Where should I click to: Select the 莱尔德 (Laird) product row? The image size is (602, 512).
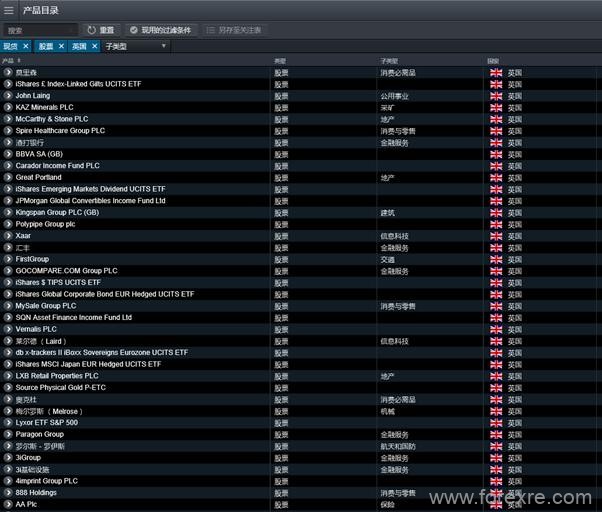(x=41, y=341)
